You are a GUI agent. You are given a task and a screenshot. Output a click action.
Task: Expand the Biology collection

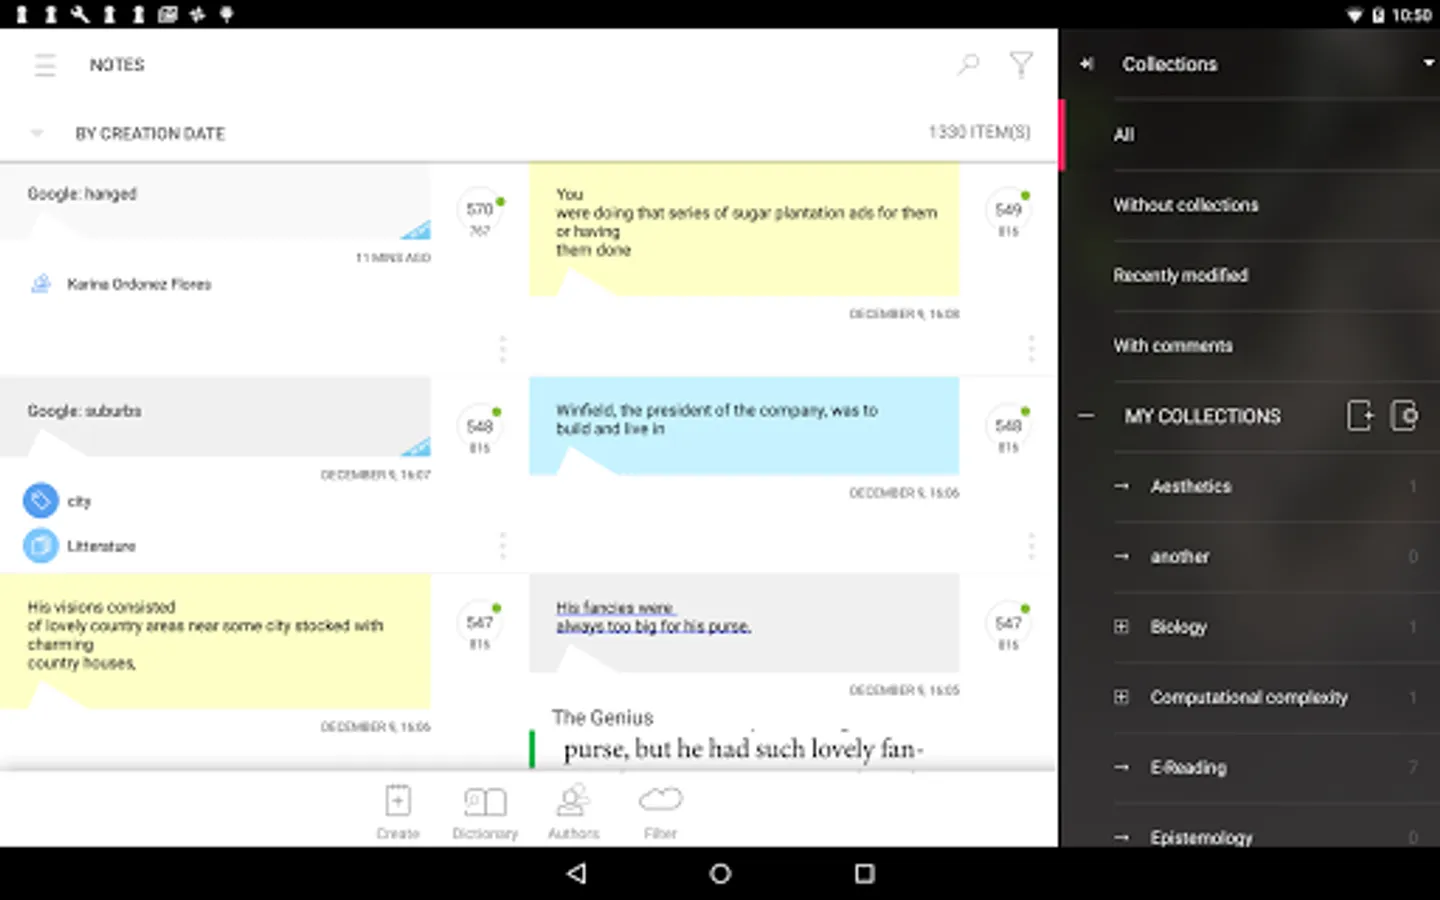click(x=1121, y=627)
